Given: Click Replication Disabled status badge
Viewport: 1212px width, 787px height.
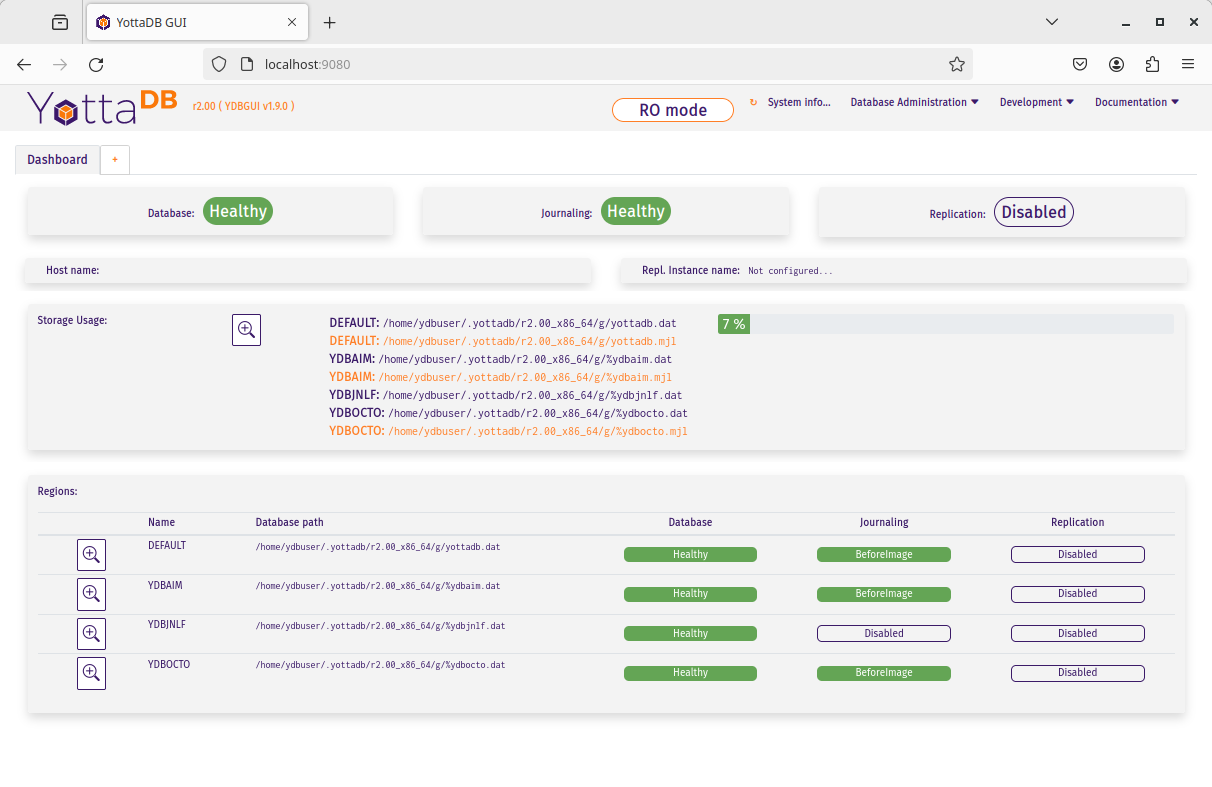Looking at the screenshot, I should click(1034, 212).
